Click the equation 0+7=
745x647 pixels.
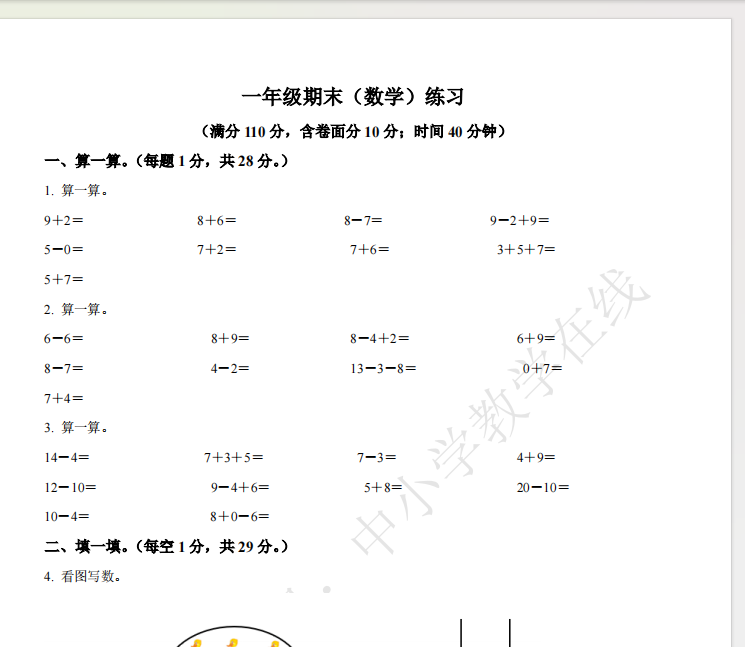click(542, 368)
